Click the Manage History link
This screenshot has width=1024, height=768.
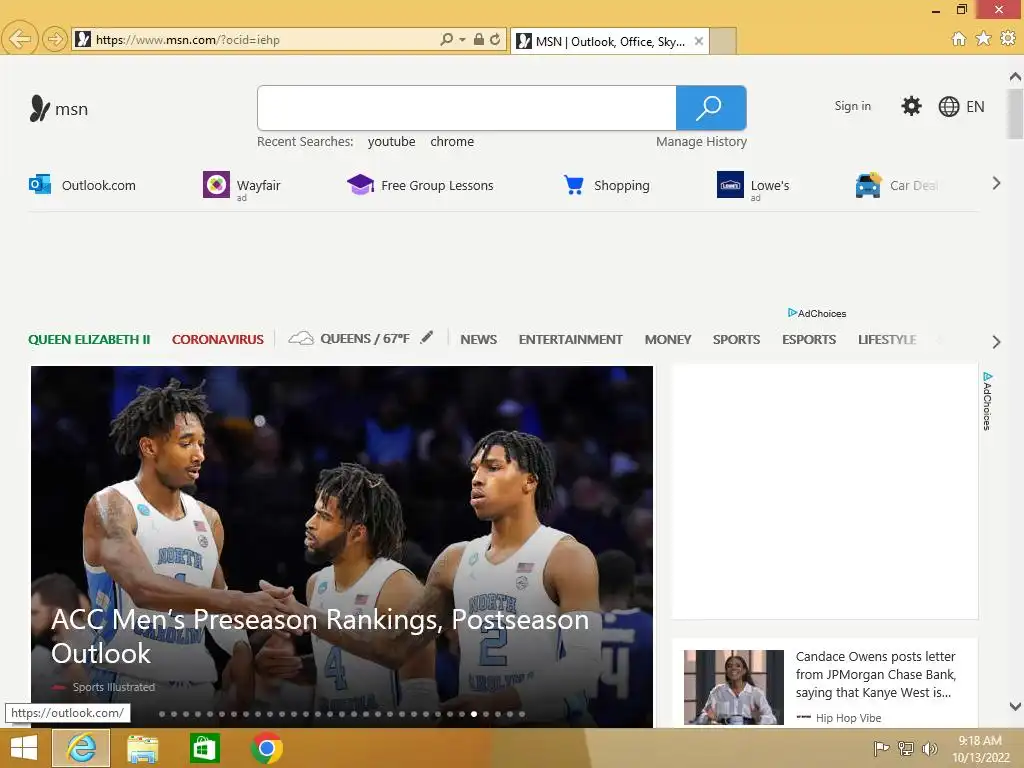point(701,142)
